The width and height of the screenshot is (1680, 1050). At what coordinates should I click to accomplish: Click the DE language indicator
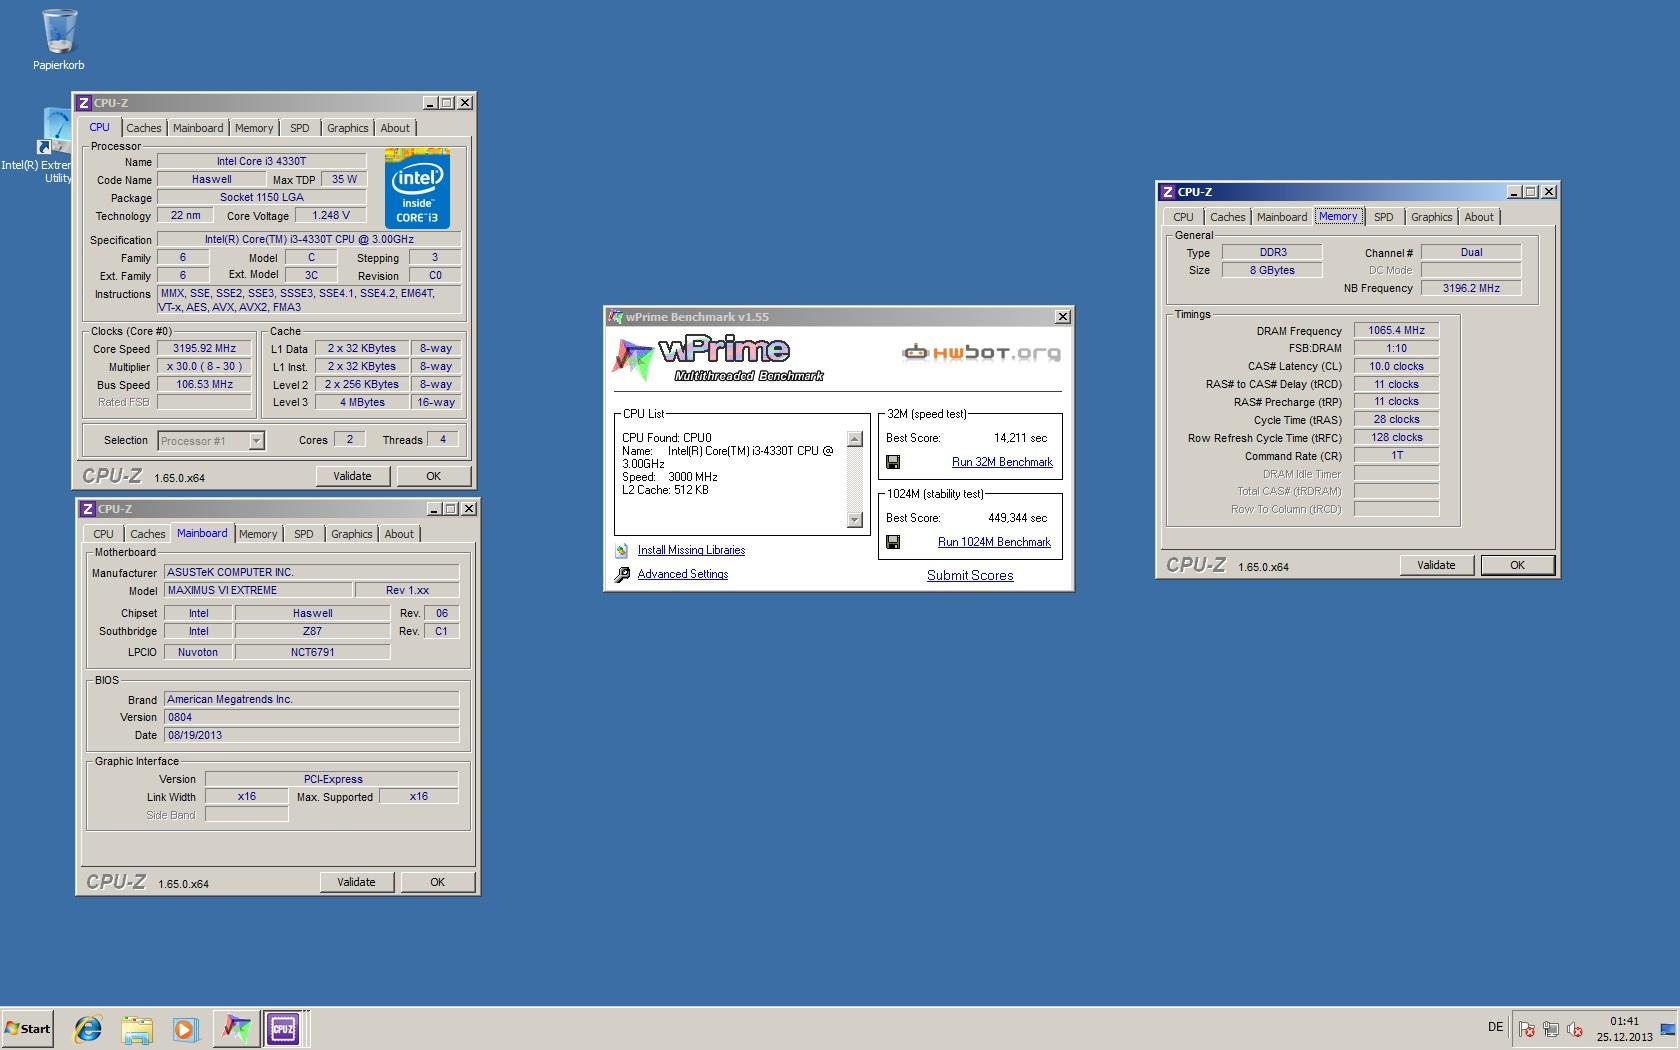tap(1495, 1027)
